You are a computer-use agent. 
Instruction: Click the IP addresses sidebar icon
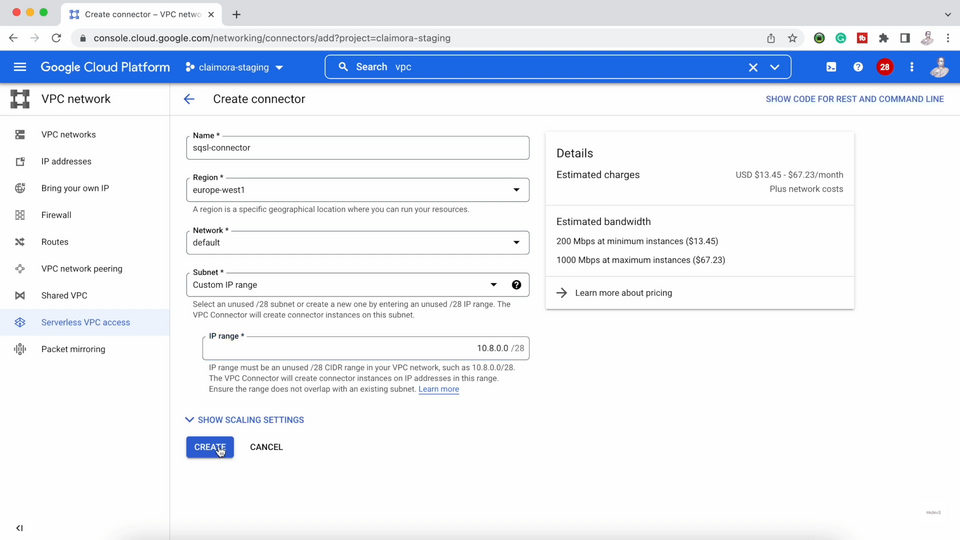(20, 162)
